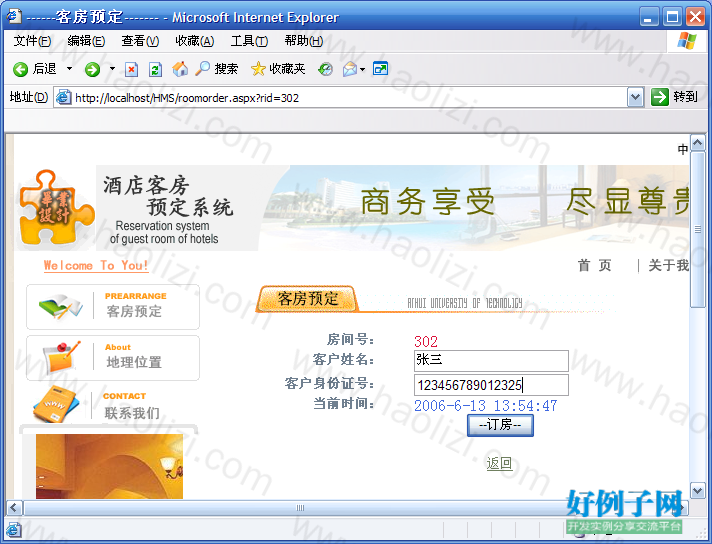Maximize the Internet Explorer window
This screenshot has height=544, width=712.
672,17
